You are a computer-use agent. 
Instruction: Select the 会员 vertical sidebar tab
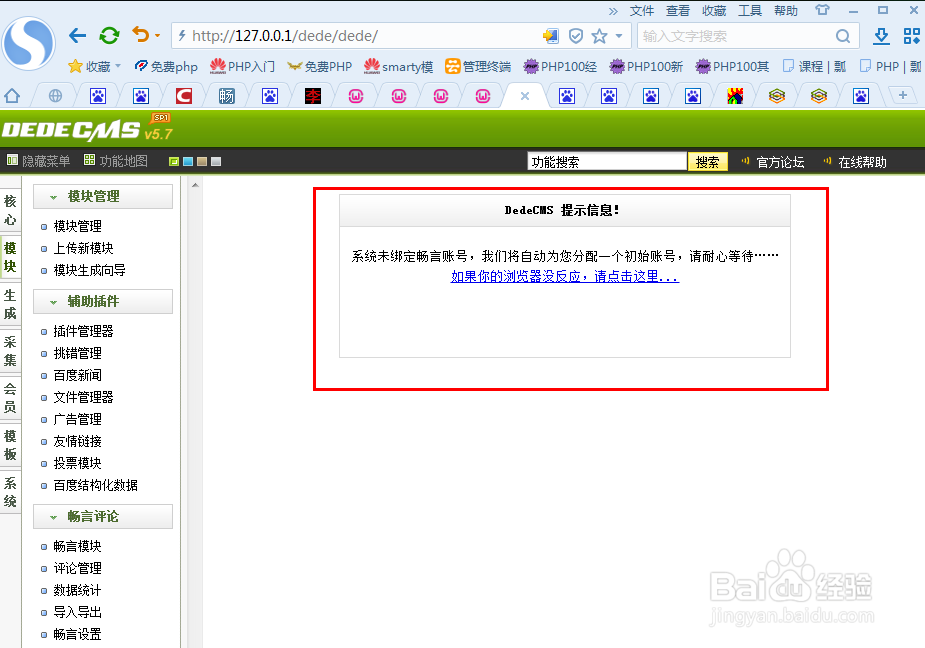tap(10, 398)
